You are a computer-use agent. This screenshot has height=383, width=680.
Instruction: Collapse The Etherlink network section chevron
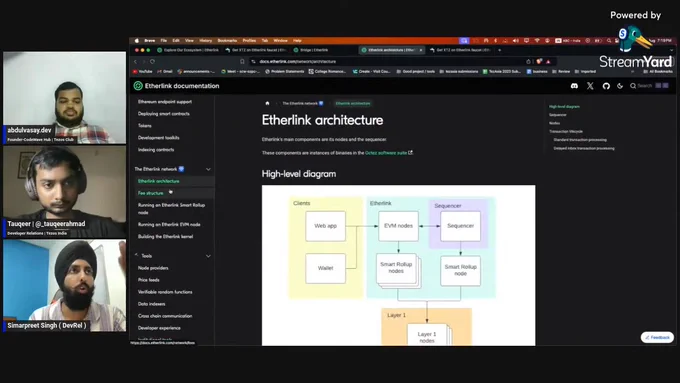pyautogui.click(x=208, y=169)
